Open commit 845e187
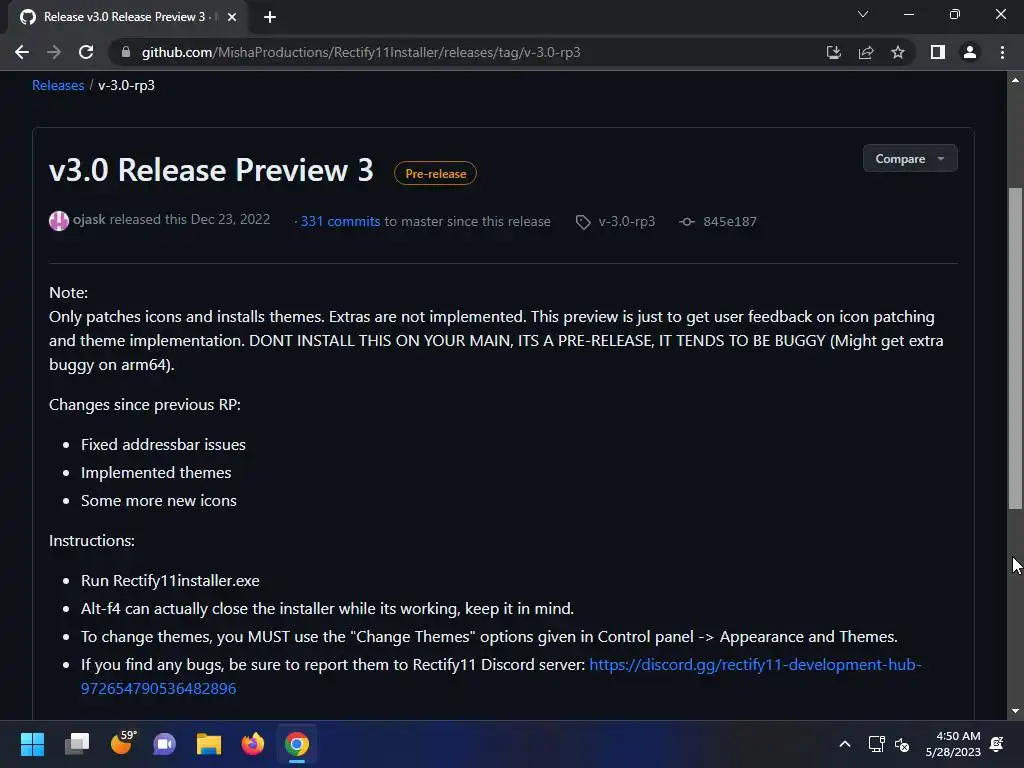 coord(729,221)
